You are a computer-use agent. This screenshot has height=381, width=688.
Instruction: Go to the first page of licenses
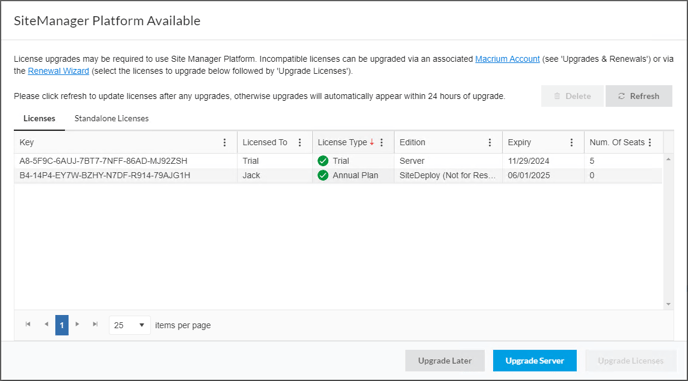point(28,324)
